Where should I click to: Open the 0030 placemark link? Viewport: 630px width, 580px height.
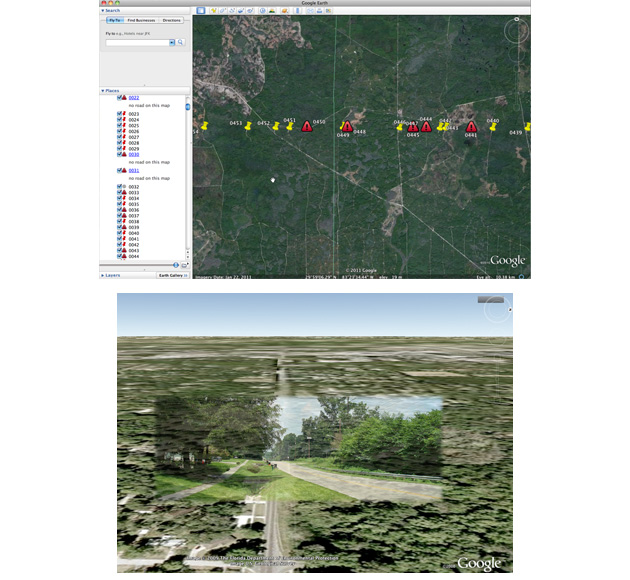134,154
